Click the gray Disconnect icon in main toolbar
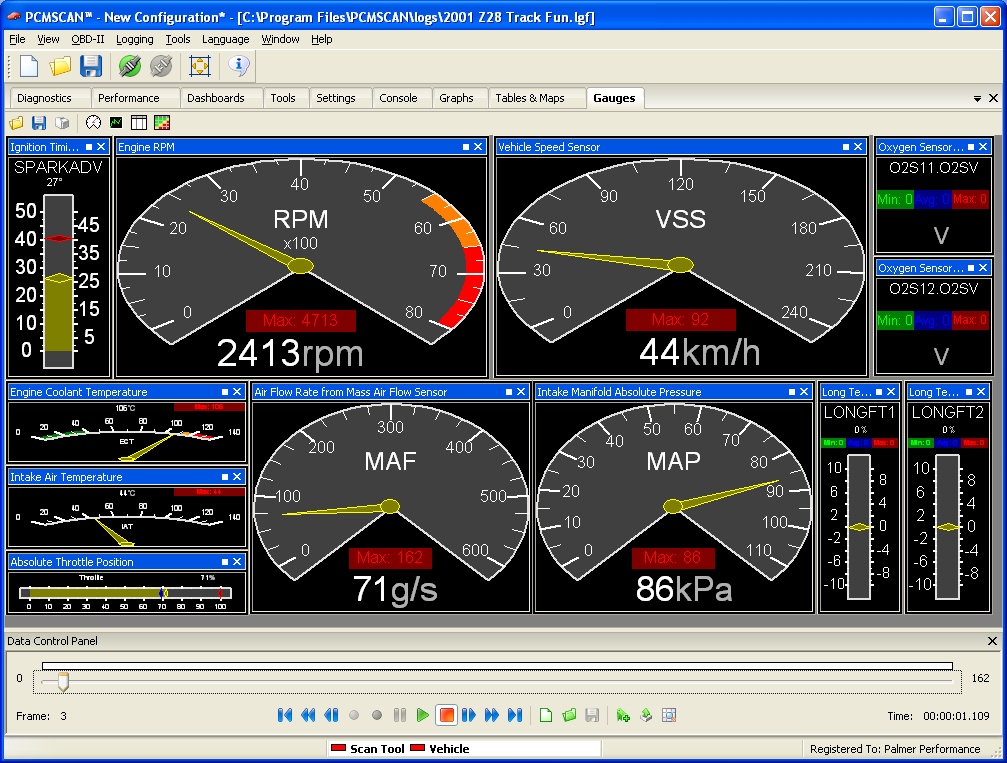 (x=161, y=66)
